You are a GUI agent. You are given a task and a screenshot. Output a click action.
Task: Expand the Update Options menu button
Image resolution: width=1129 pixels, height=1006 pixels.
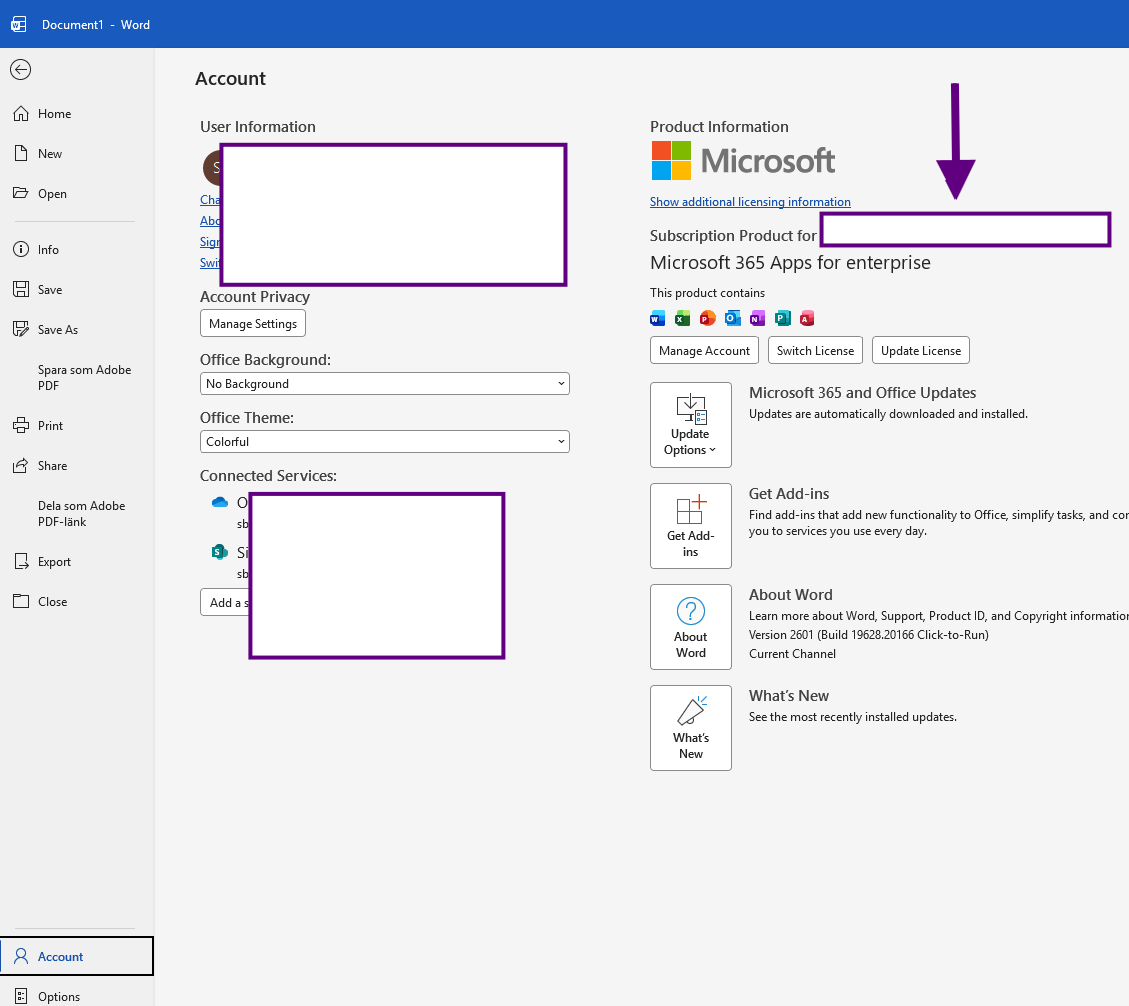(x=691, y=425)
